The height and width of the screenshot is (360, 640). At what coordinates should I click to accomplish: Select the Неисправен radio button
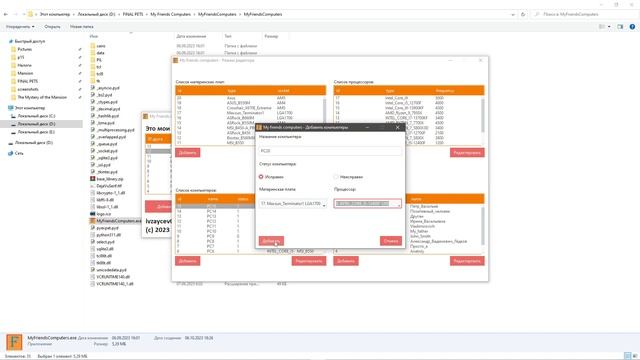click(x=336, y=177)
